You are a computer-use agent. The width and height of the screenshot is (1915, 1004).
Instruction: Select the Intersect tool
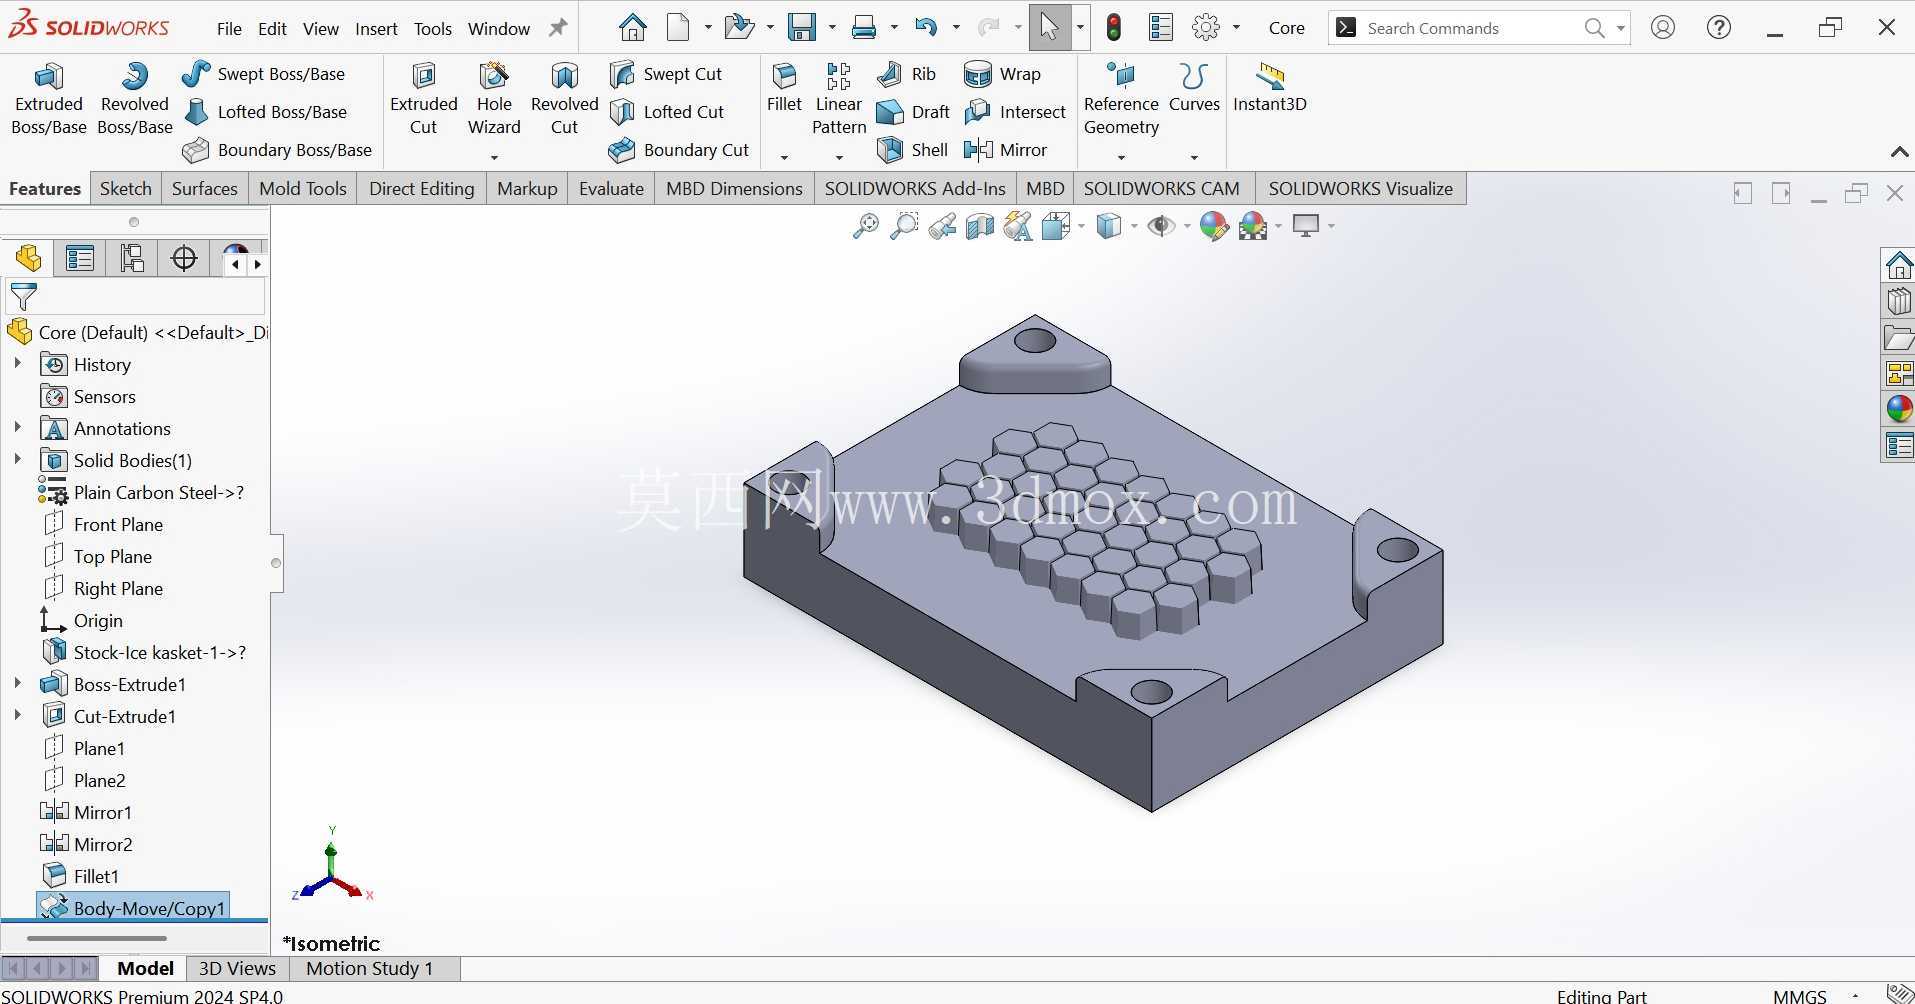1015,112
